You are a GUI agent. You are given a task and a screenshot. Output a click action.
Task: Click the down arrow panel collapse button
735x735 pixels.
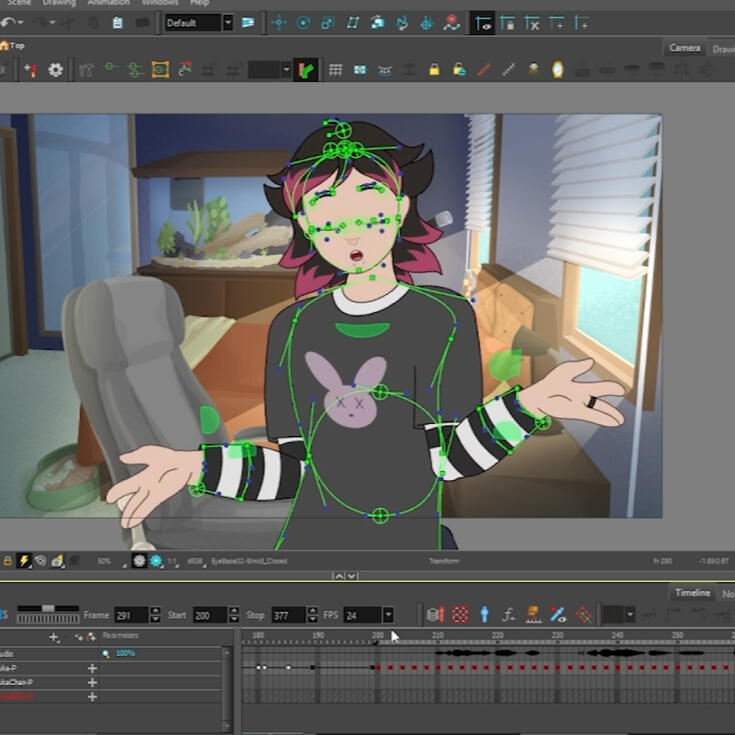click(352, 576)
